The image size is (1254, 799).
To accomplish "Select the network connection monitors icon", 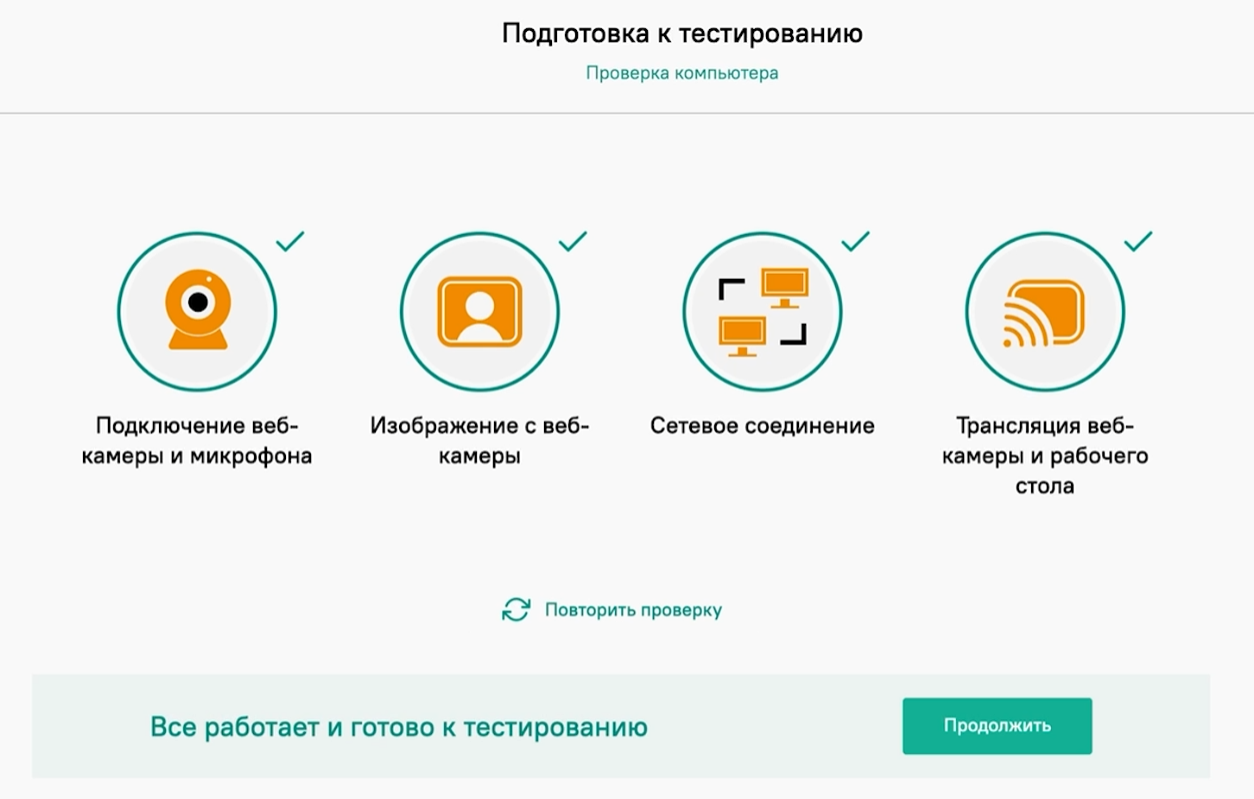I will click(x=763, y=311).
